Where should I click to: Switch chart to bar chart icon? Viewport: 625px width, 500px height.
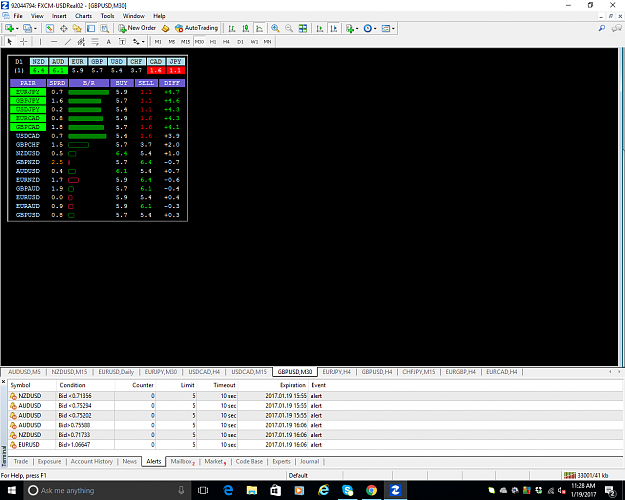coord(232,28)
